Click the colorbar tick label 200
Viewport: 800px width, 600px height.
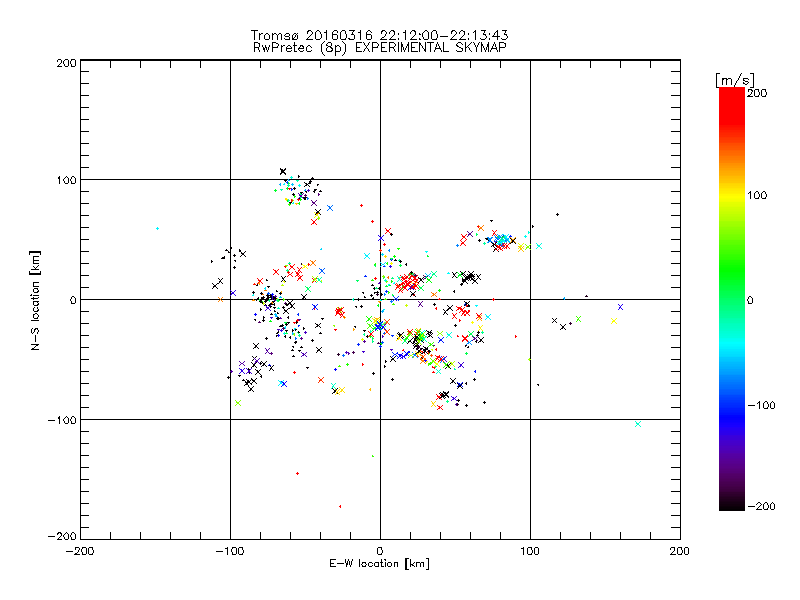point(757,93)
